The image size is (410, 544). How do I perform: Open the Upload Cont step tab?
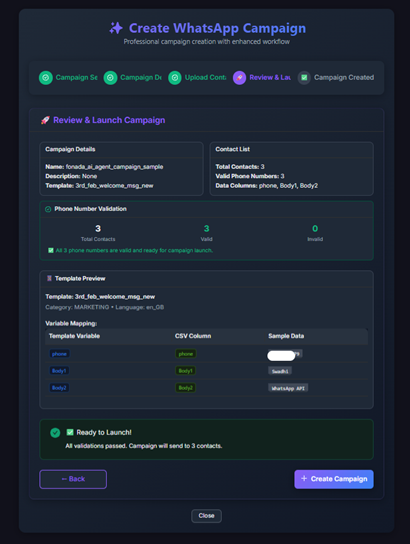197,78
